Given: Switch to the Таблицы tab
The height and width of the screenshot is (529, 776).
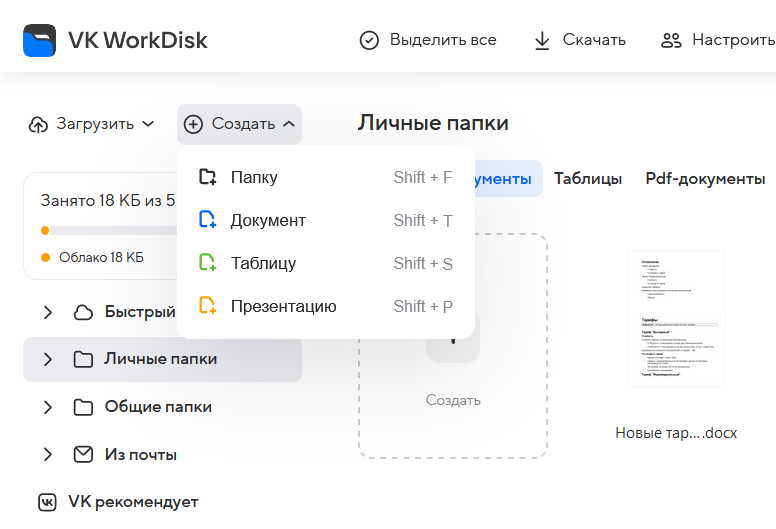Looking at the screenshot, I should [x=588, y=179].
